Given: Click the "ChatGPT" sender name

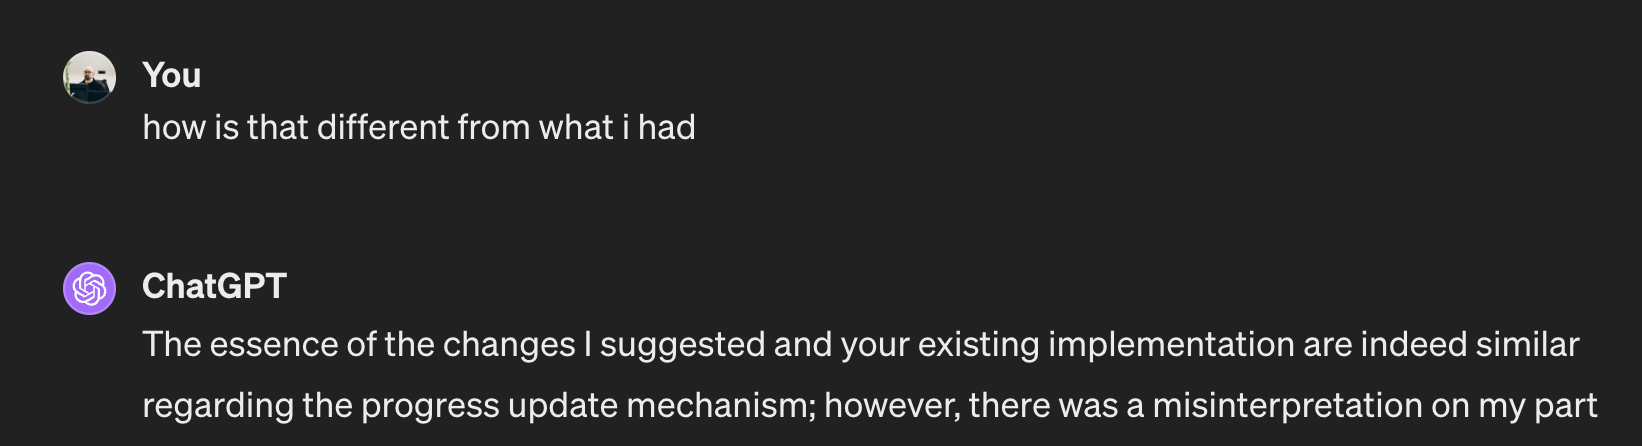Looking at the screenshot, I should coord(214,286).
